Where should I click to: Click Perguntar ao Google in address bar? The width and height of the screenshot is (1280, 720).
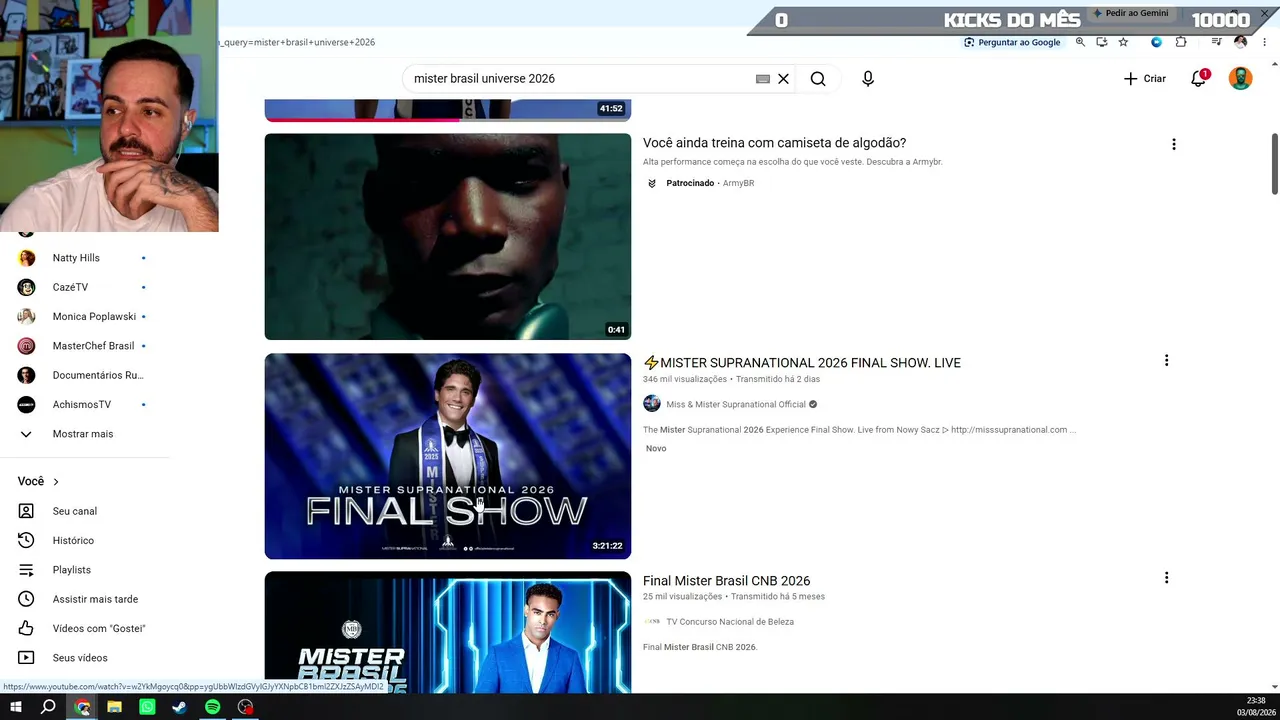tap(1012, 42)
